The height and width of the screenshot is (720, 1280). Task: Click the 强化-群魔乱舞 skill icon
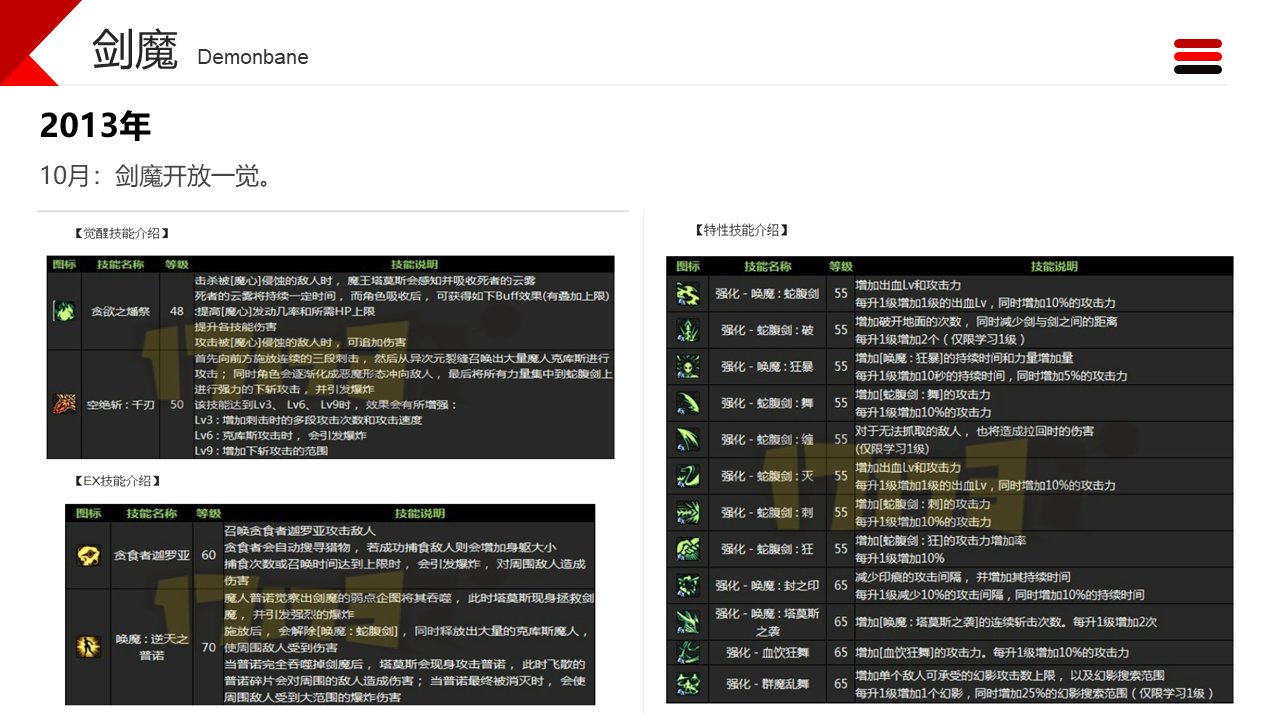tap(687, 685)
